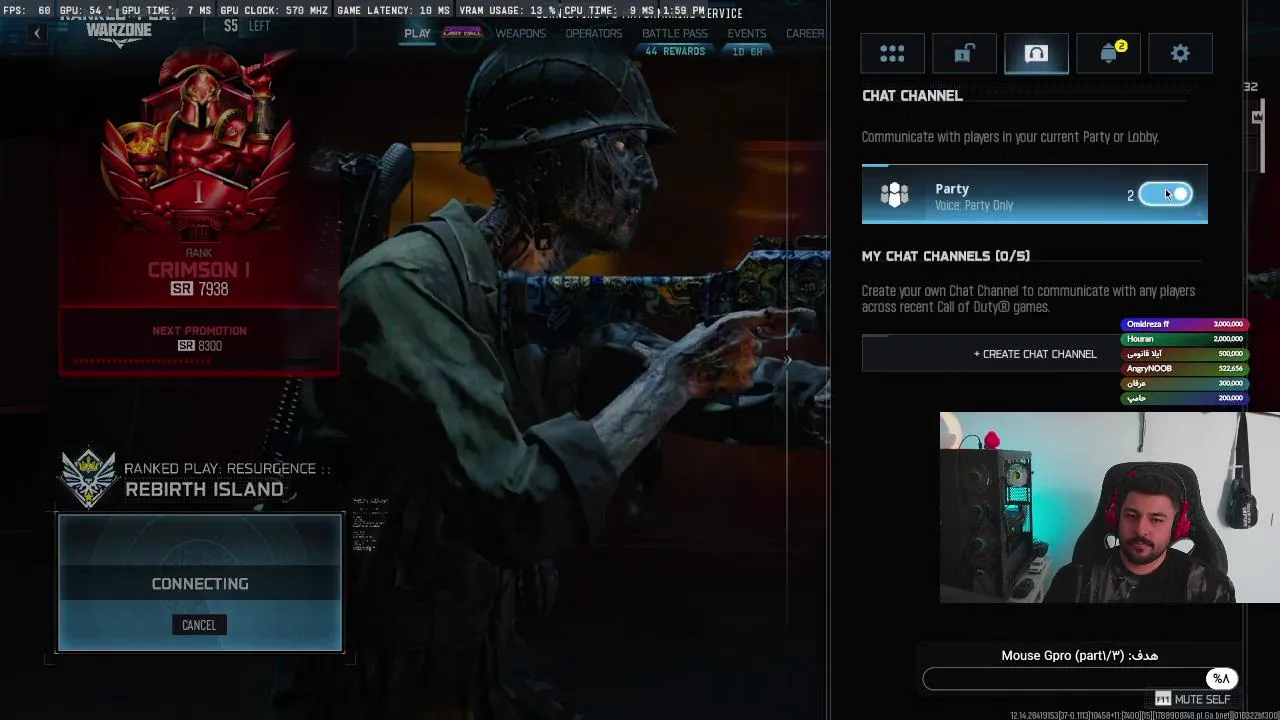Open the CAREER tab
Screen dimensions: 1280x720
click(x=805, y=33)
